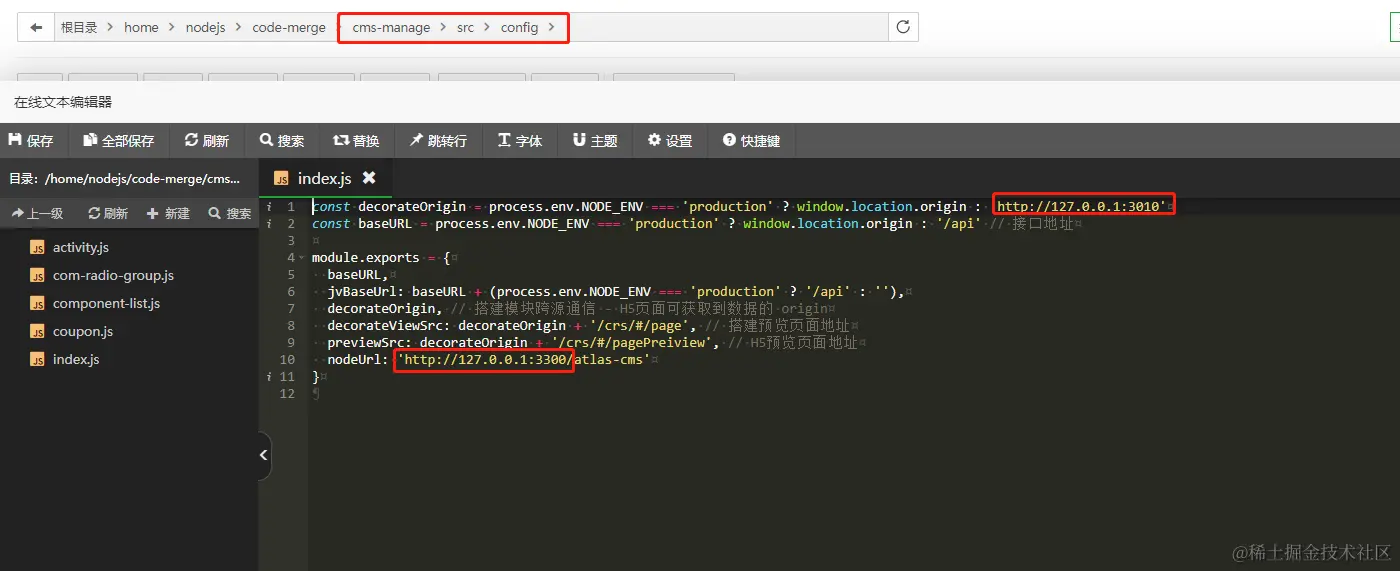
Task: Place cursor on 'http://127.0.0.1:3010' string
Action: point(1081,206)
